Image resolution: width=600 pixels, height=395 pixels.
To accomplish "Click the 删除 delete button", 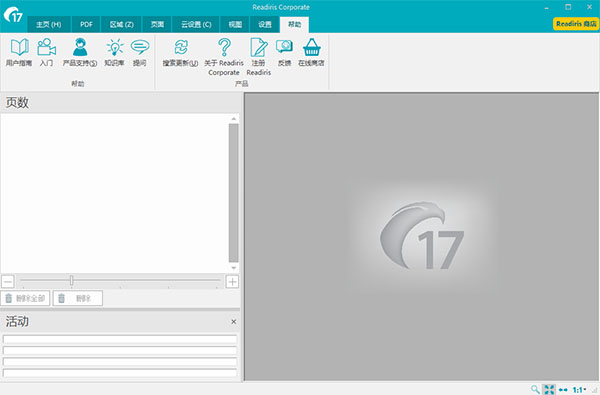I will click(x=78, y=298).
